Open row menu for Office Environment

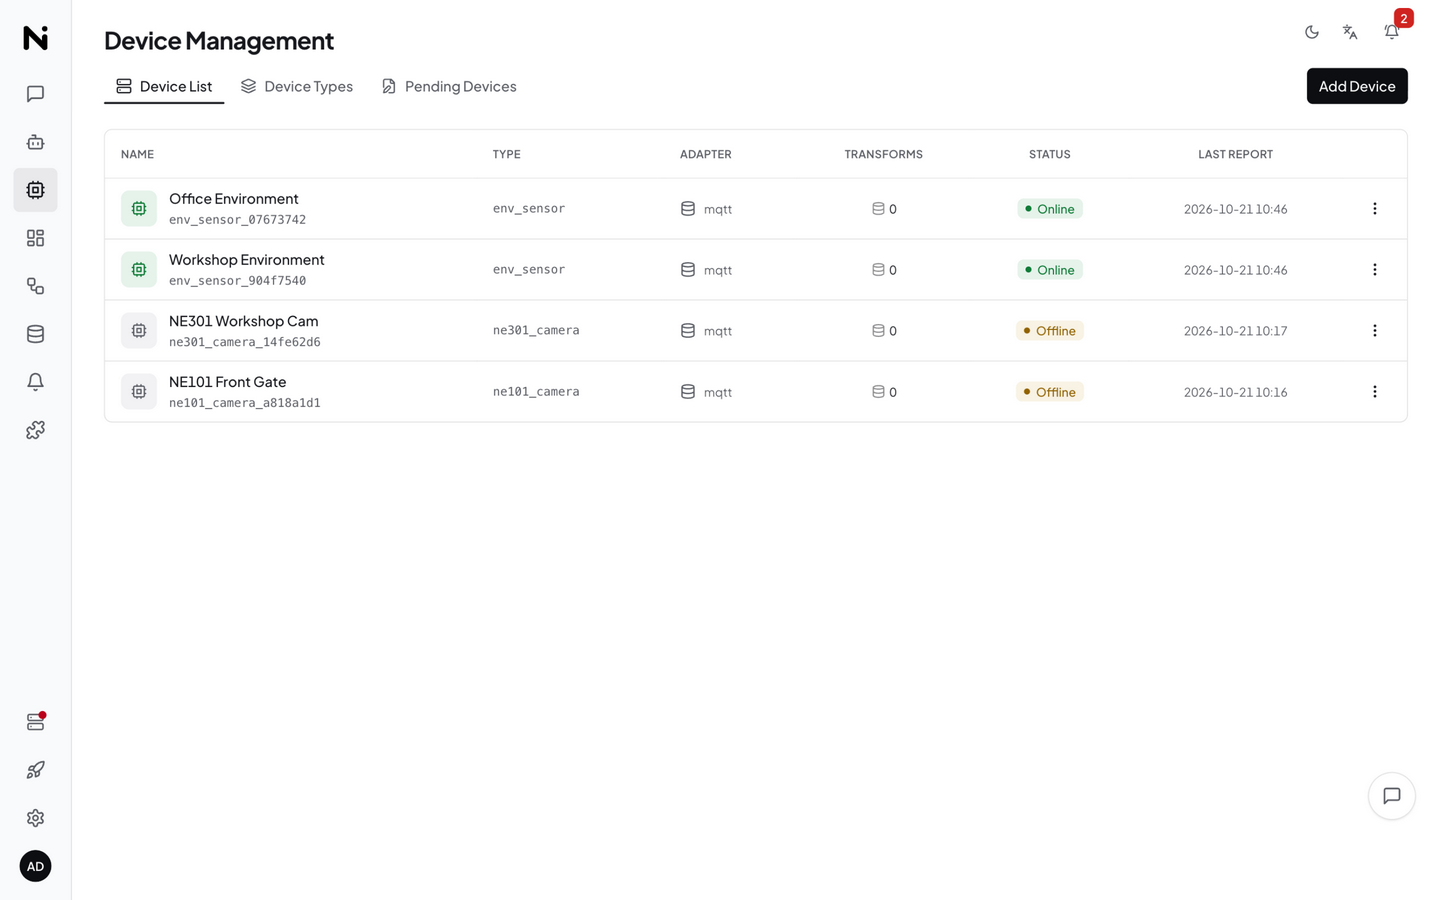tap(1375, 209)
